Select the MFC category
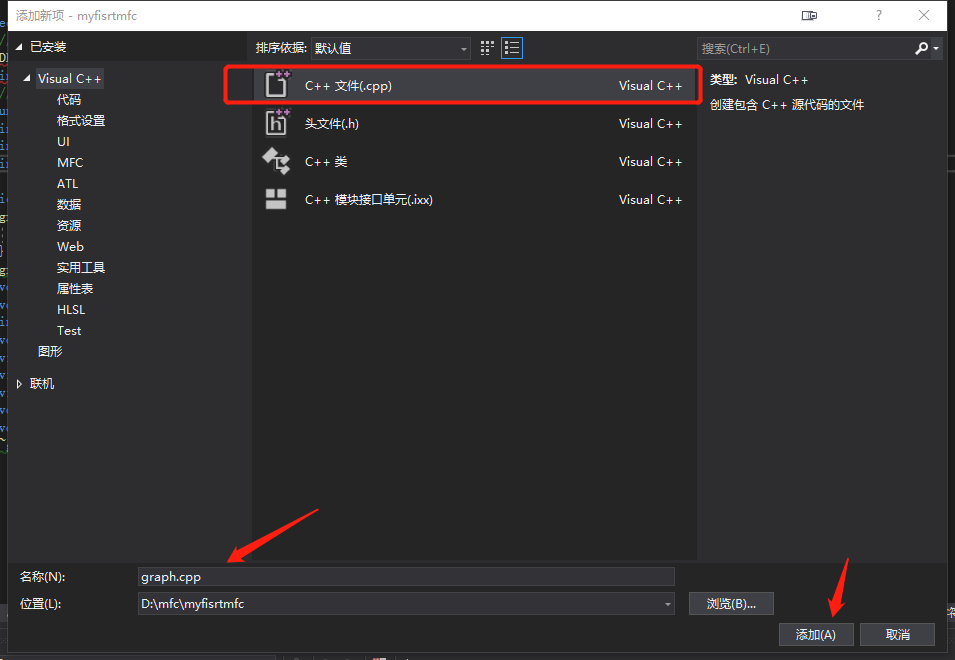The height and width of the screenshot is (660, 955). tap(69, 162)
